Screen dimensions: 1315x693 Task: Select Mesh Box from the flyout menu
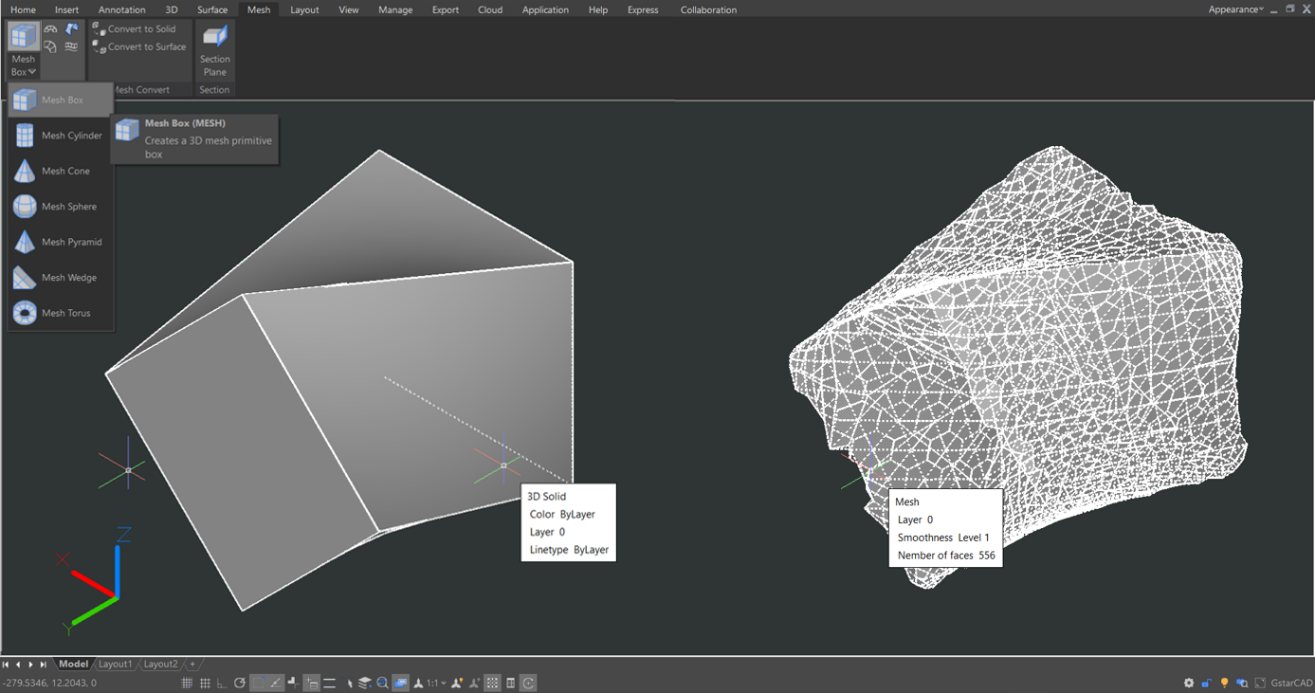[x=62, y=99]
